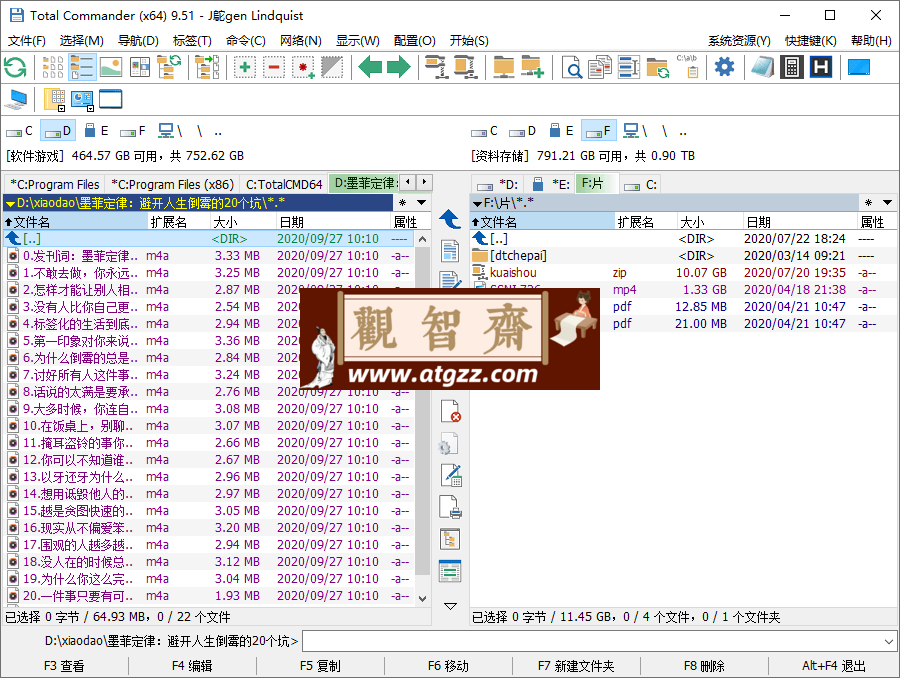Image resolution: width=900 pixels, height=678 pixels.
Task: Go back with the green left arrow
Action: (x=370, y=67)
